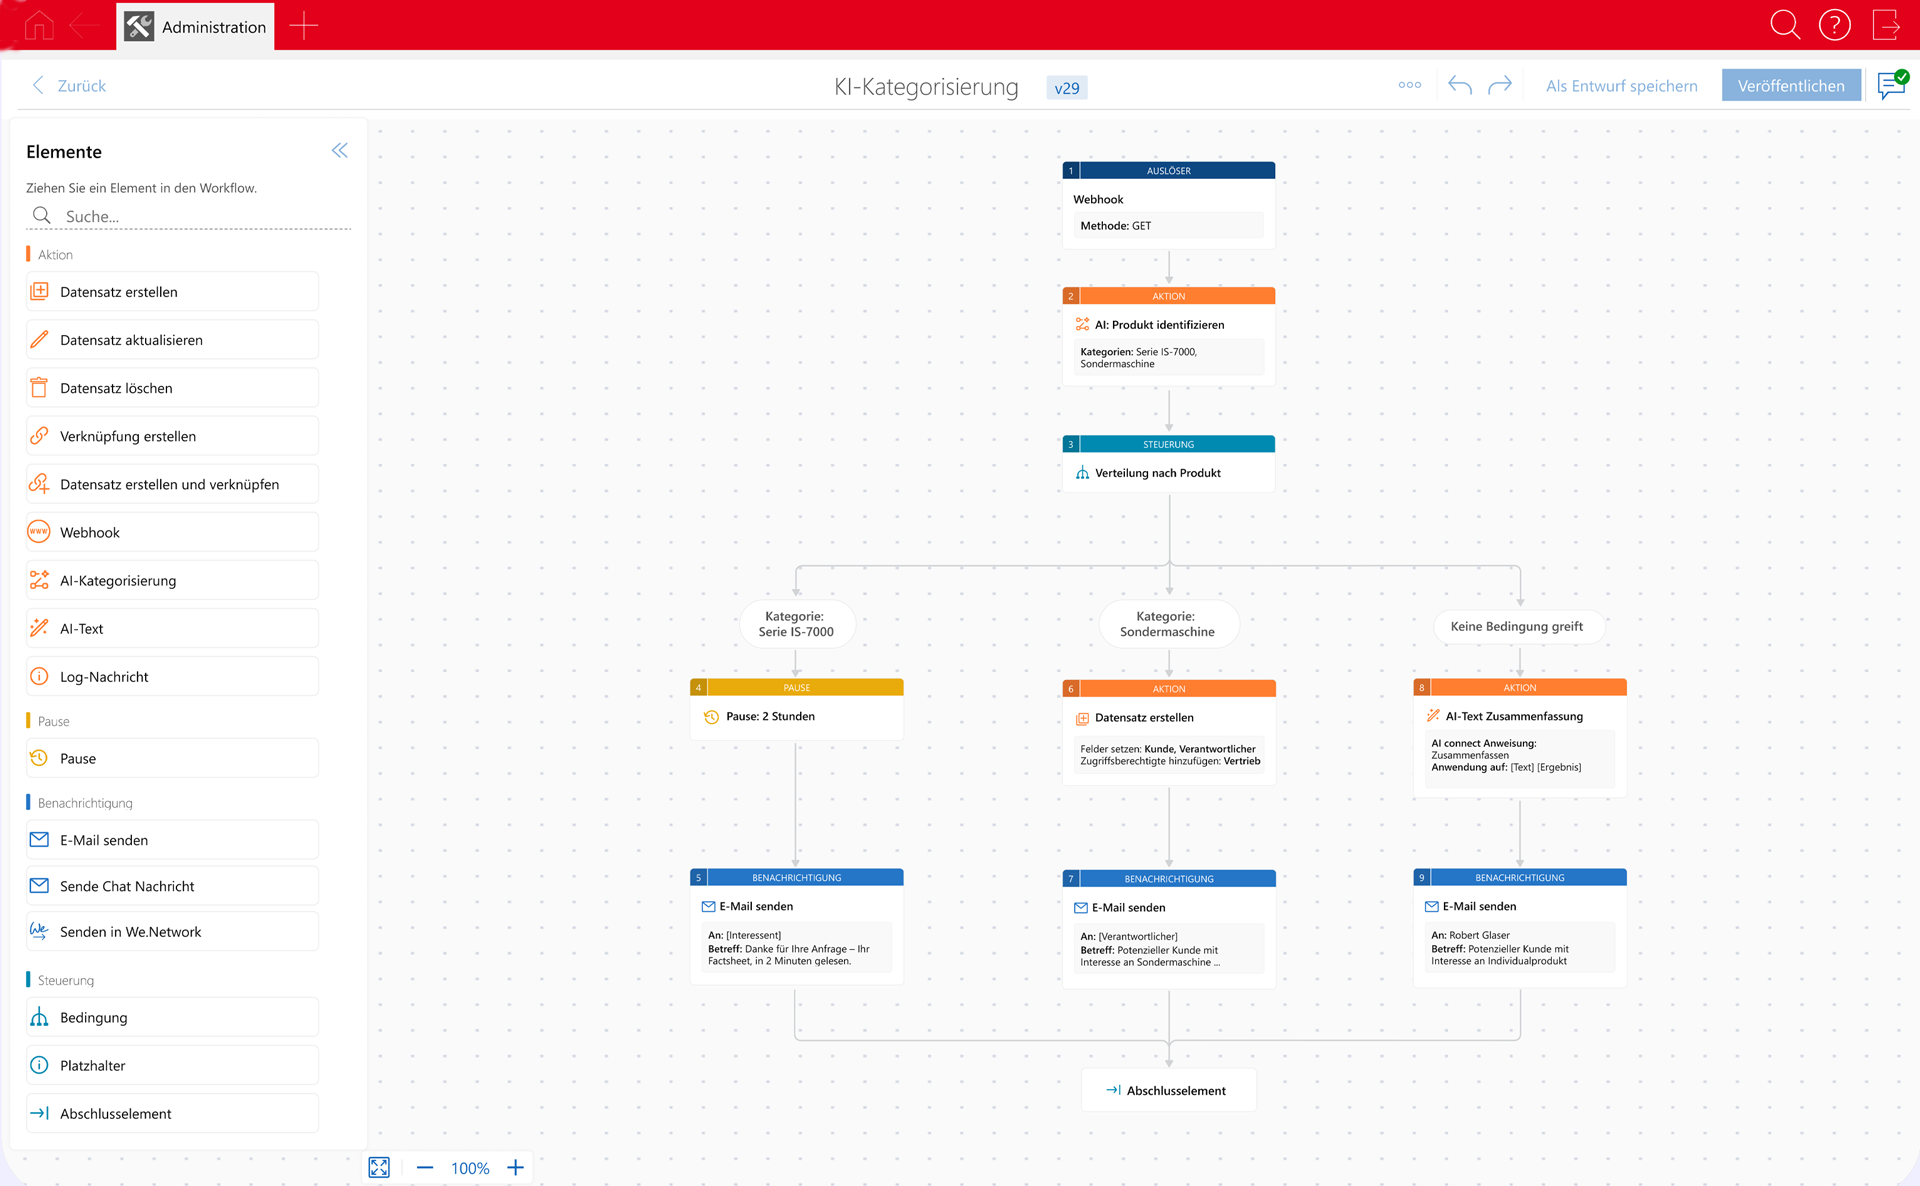This screenshot has height=1186, width=1920.
Task: Select AI-Kategorisierung element
Action: [172, 580]
